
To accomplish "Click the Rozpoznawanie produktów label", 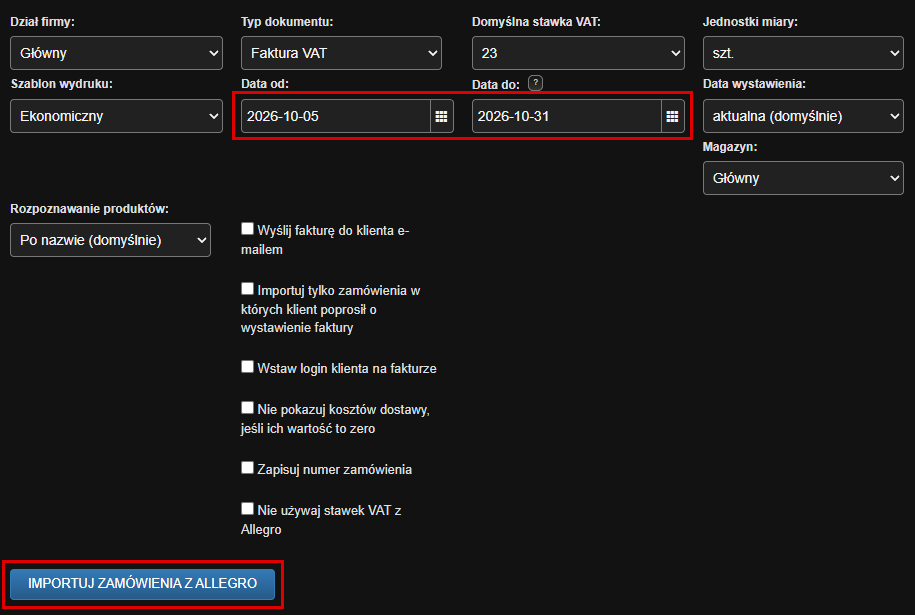I will click(x=89, y=209).
